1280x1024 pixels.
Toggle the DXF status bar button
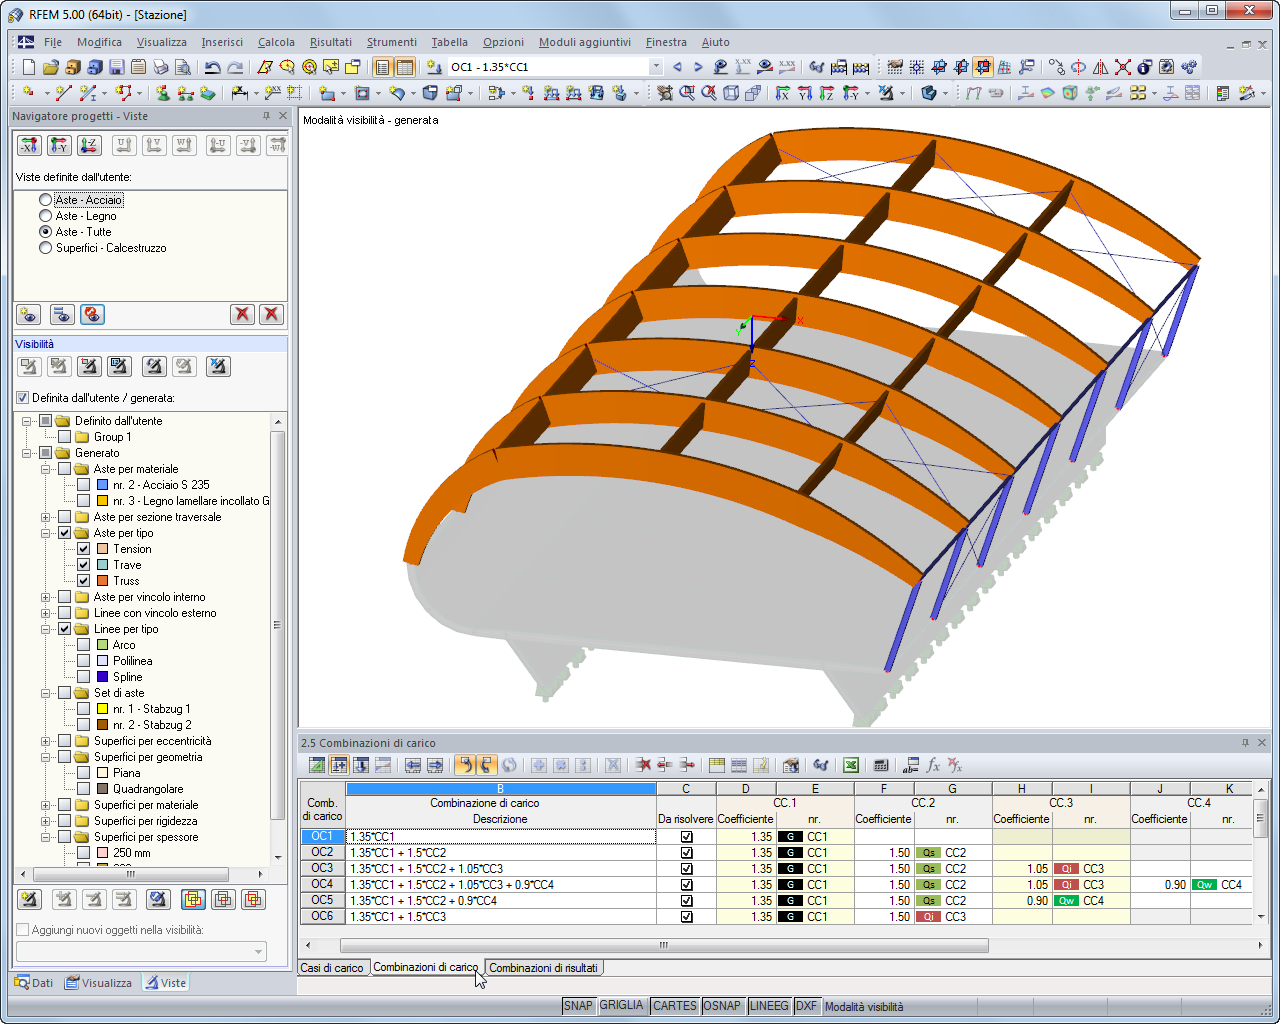point(806,1006)
